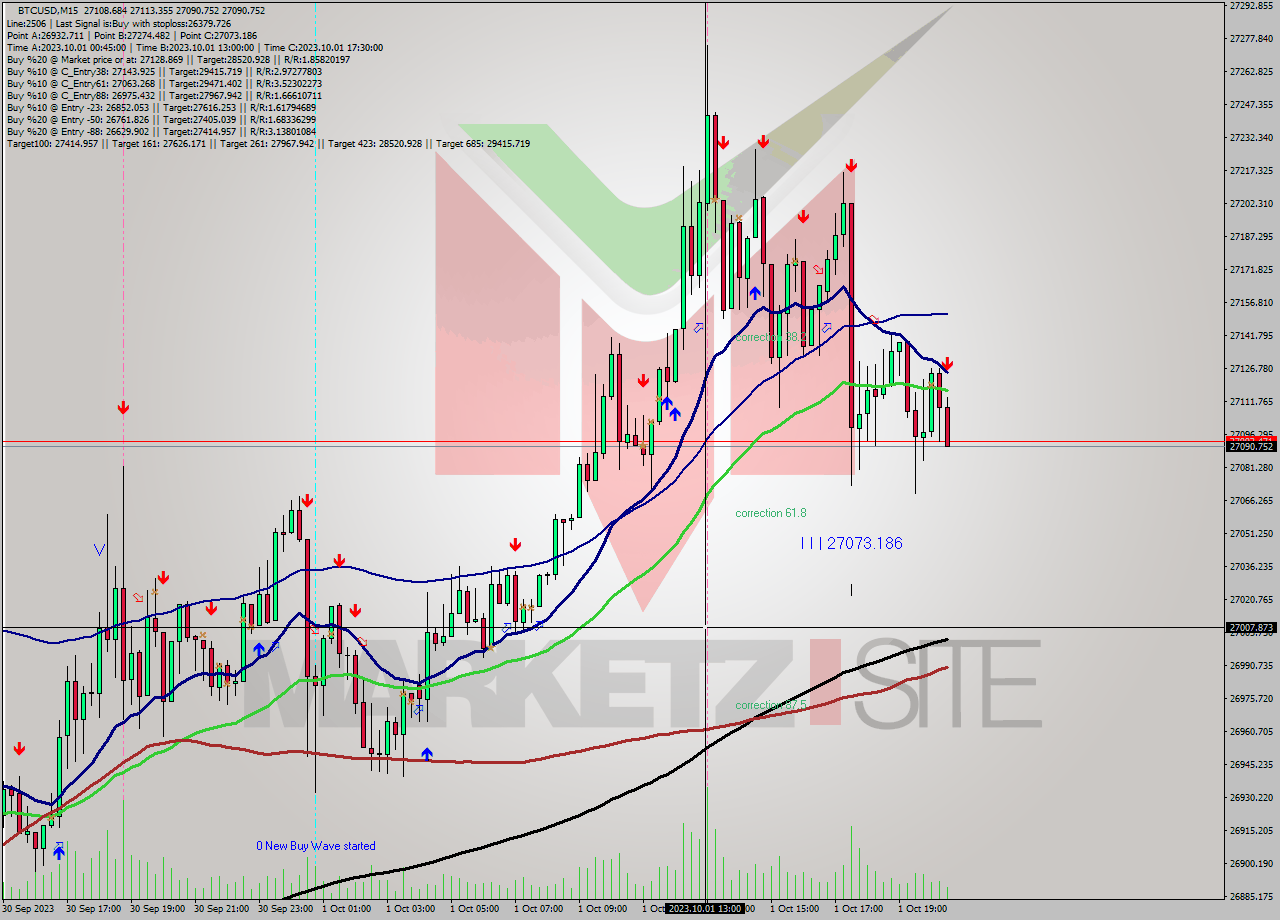Image resolution: width=1280 pixels, height=920 pixels.
Task: Click the 26990.735 price axis label
Action: pyautogui.click(x=1251, y=665)
